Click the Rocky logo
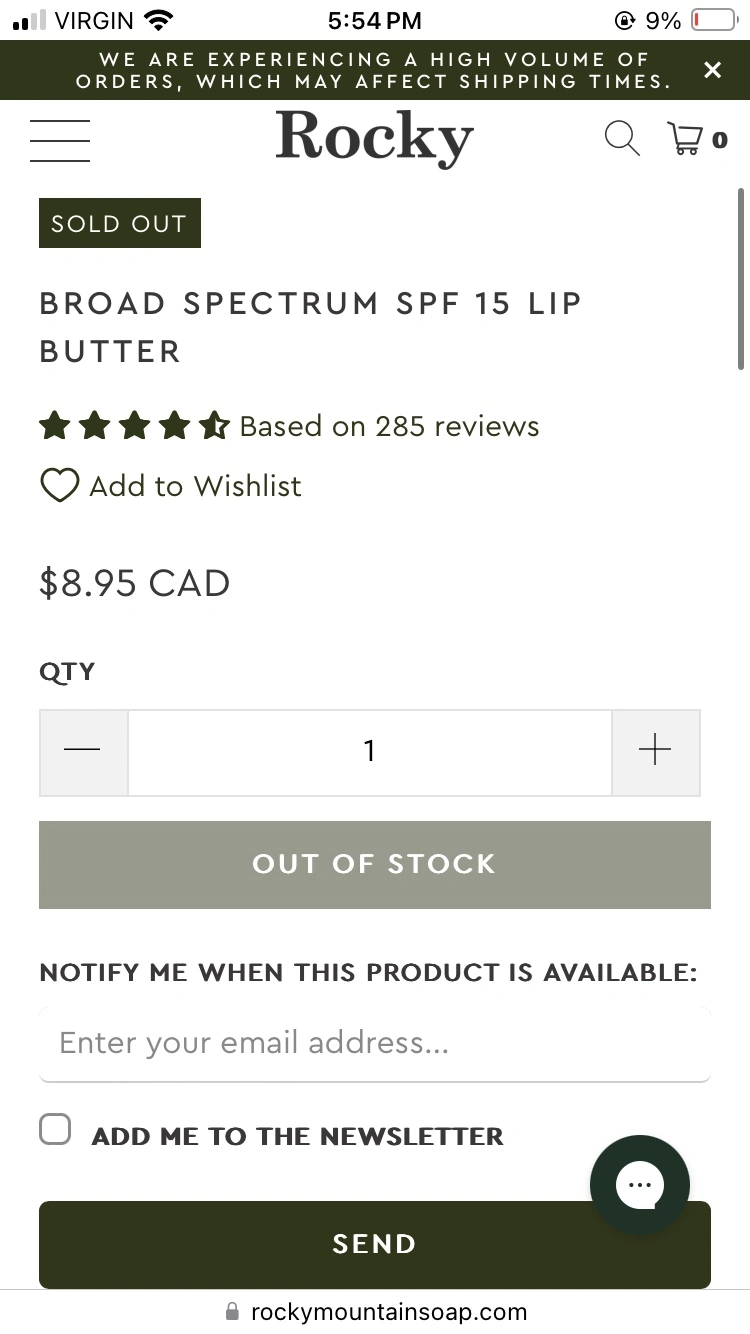This screenshot has height=1334, width=750. tap(375, 138)
